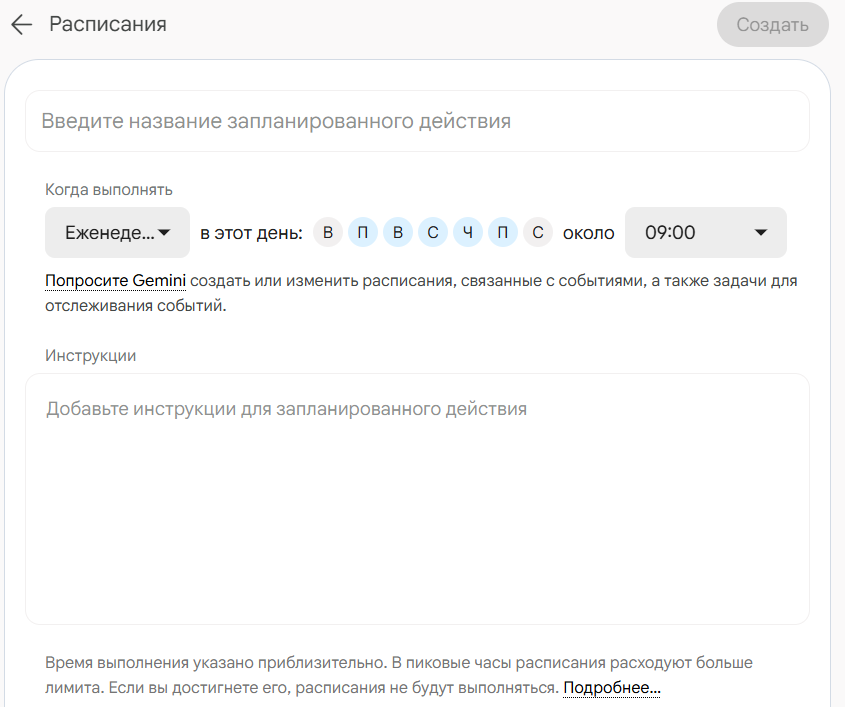Open the 09:00 time dropdown

point(705,233)
